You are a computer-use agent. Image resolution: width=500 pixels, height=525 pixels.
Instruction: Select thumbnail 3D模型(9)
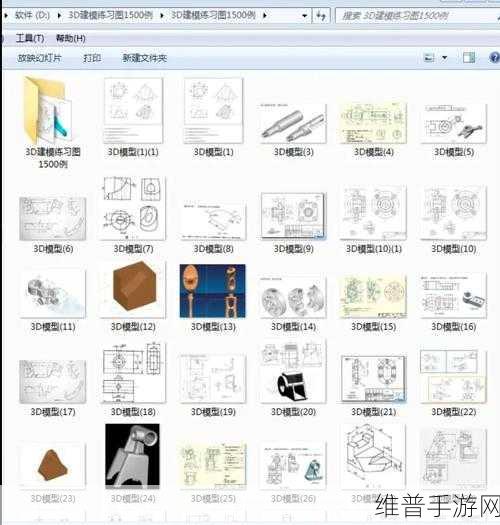(x=293, y=216)
